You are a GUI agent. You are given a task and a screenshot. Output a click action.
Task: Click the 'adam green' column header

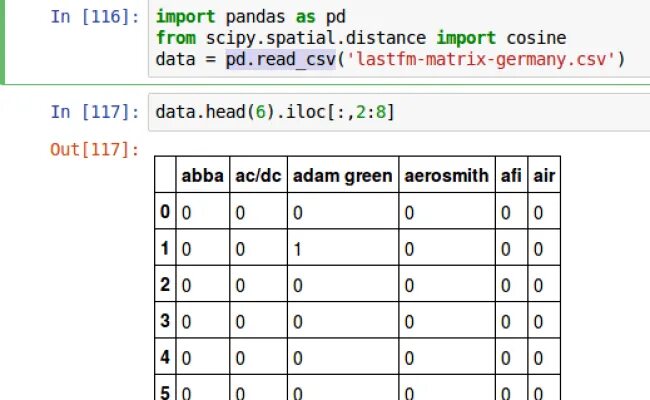tap(342, 176)
